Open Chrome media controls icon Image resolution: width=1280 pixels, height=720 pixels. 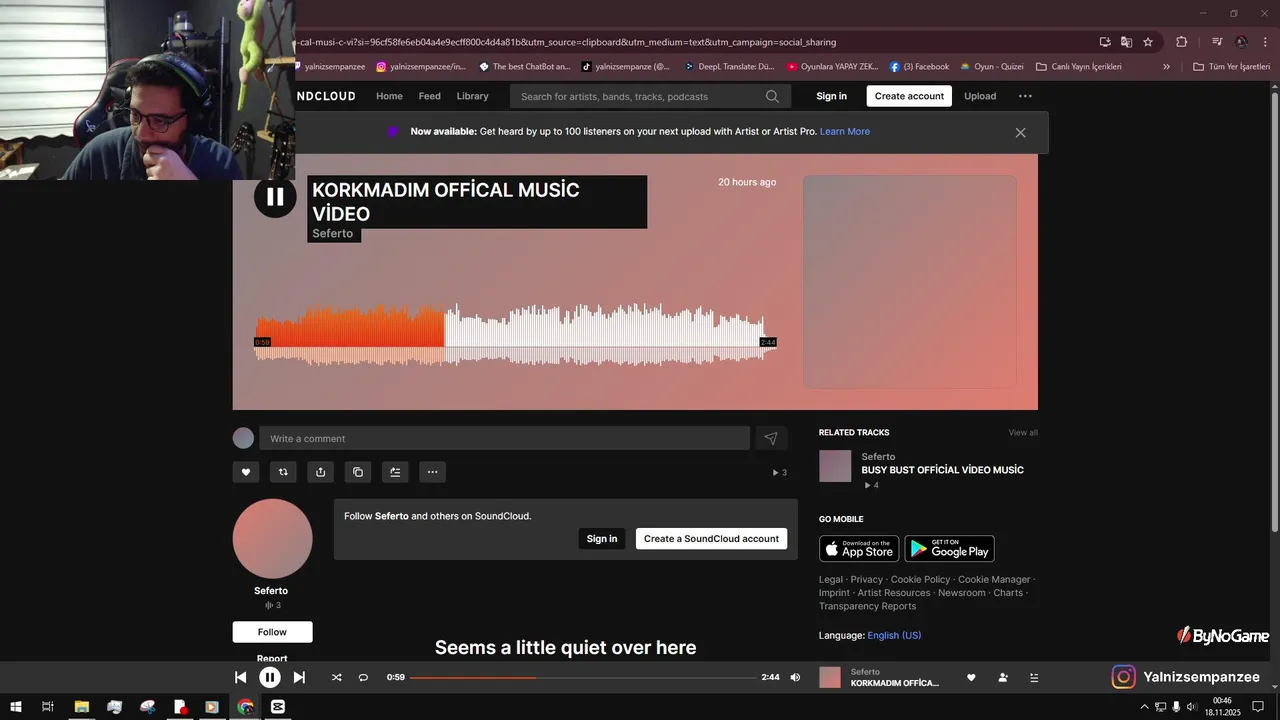(1217, 42)
